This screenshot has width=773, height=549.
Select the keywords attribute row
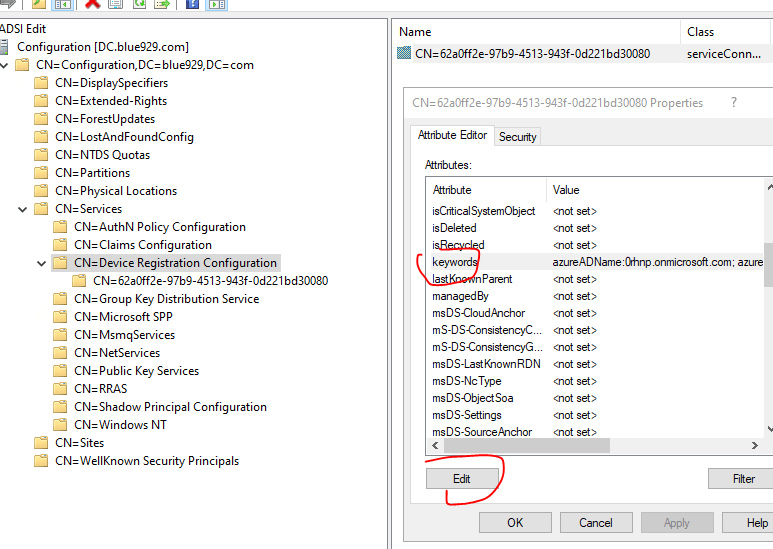point(455,262)
